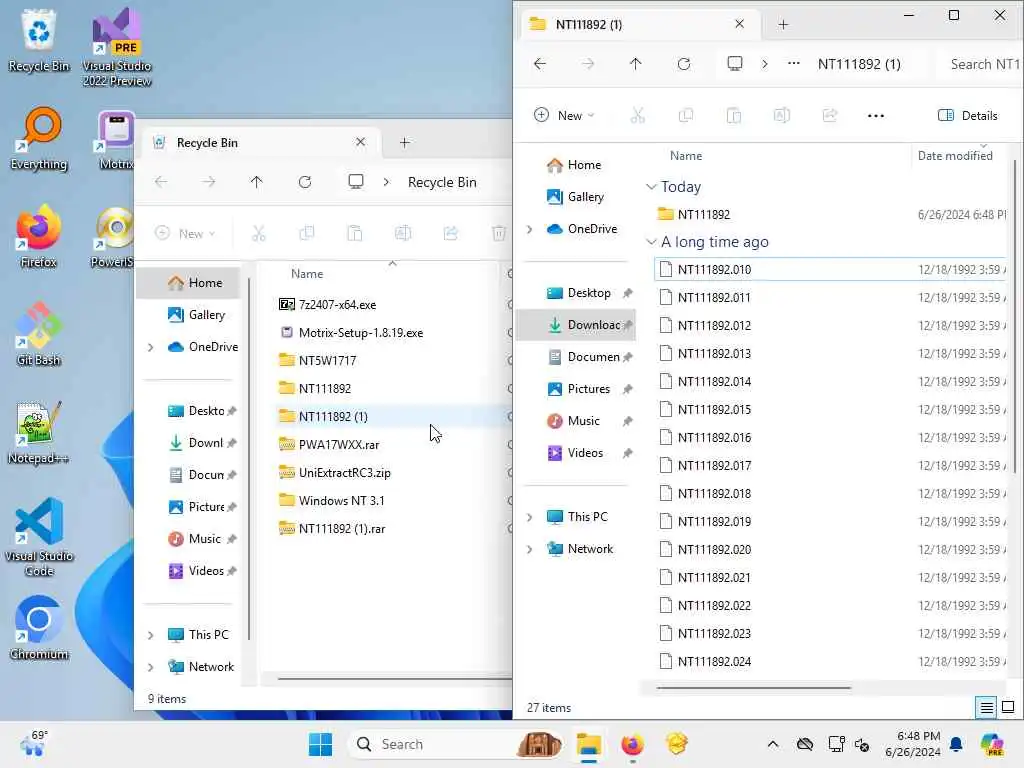Expand OneDrive in NT111892 (1) sidebar

click(530, 229)
